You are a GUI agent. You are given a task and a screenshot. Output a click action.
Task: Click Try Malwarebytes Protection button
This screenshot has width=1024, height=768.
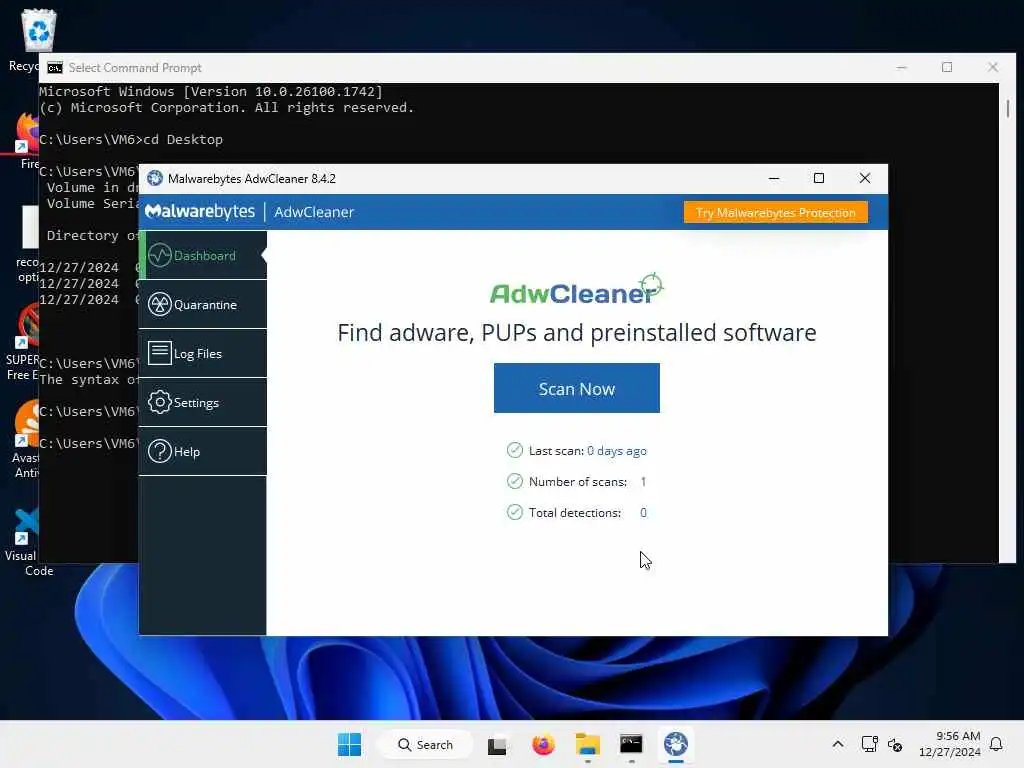pyautogui.click(x=775, y=212)
